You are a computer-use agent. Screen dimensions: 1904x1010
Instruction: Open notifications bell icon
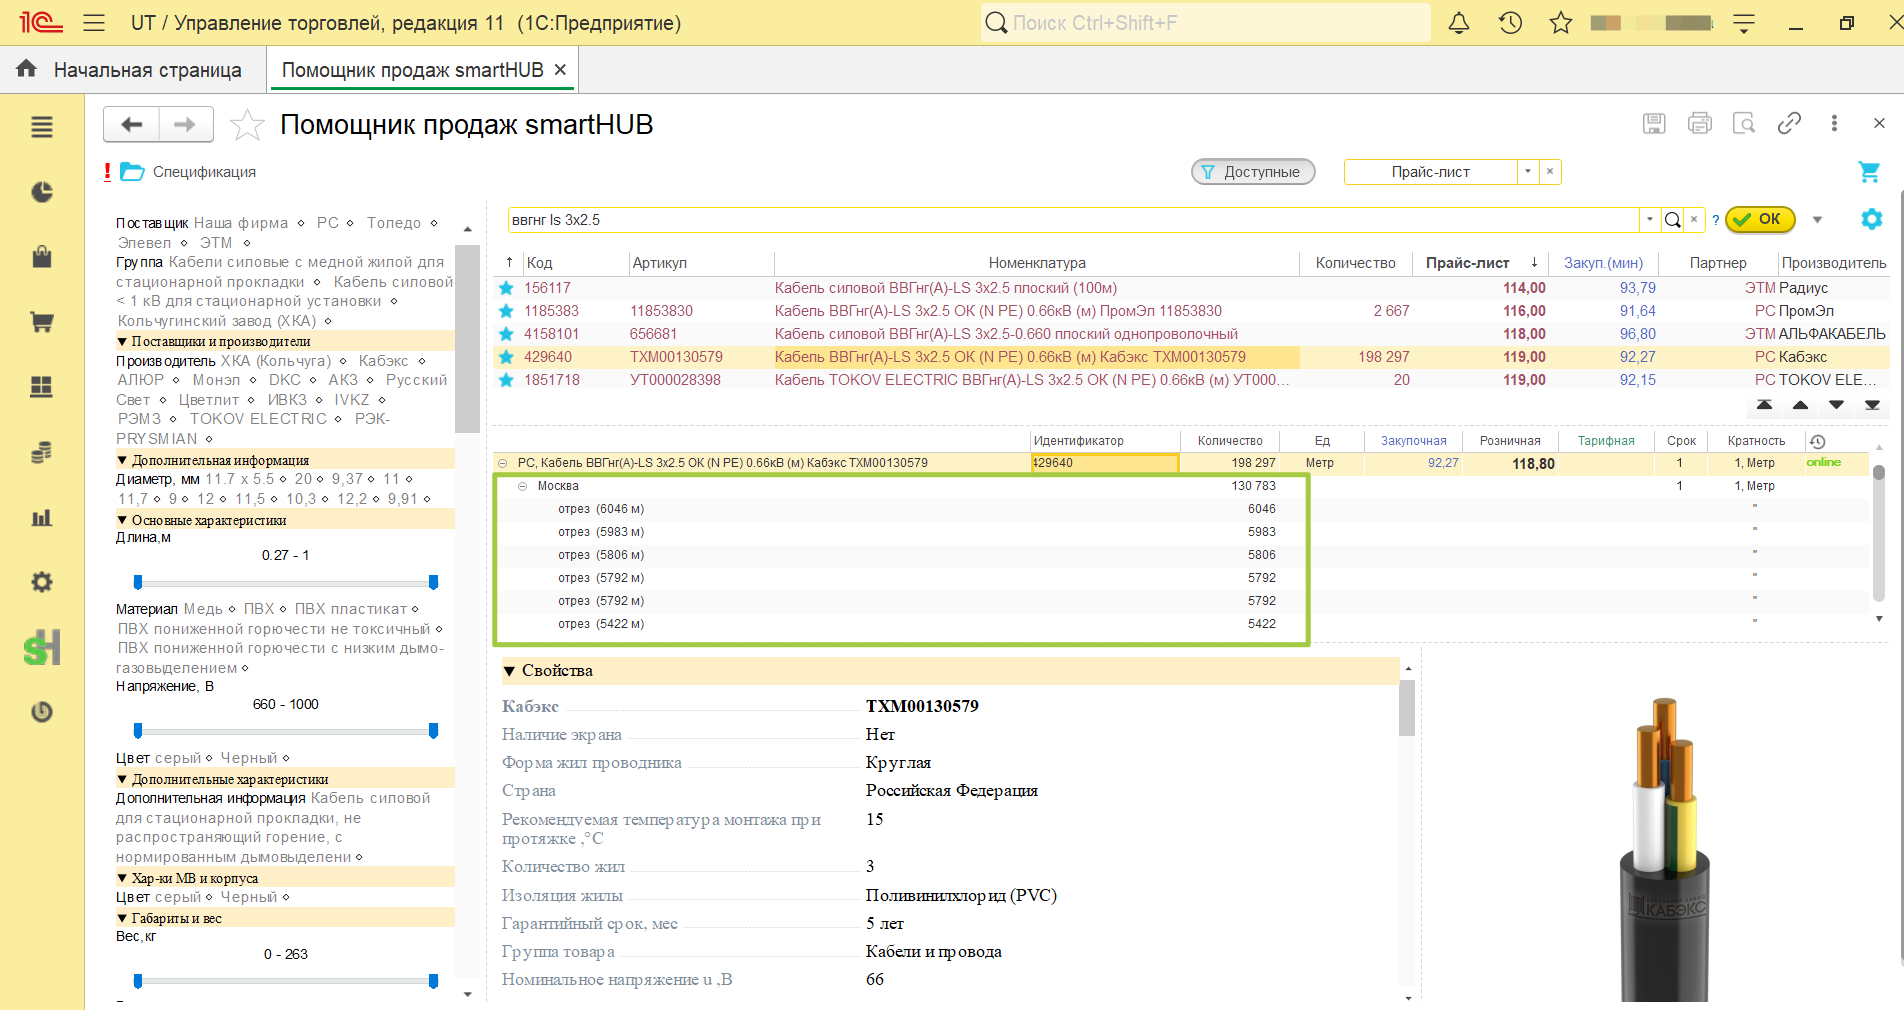click(x=1459, y=22)
